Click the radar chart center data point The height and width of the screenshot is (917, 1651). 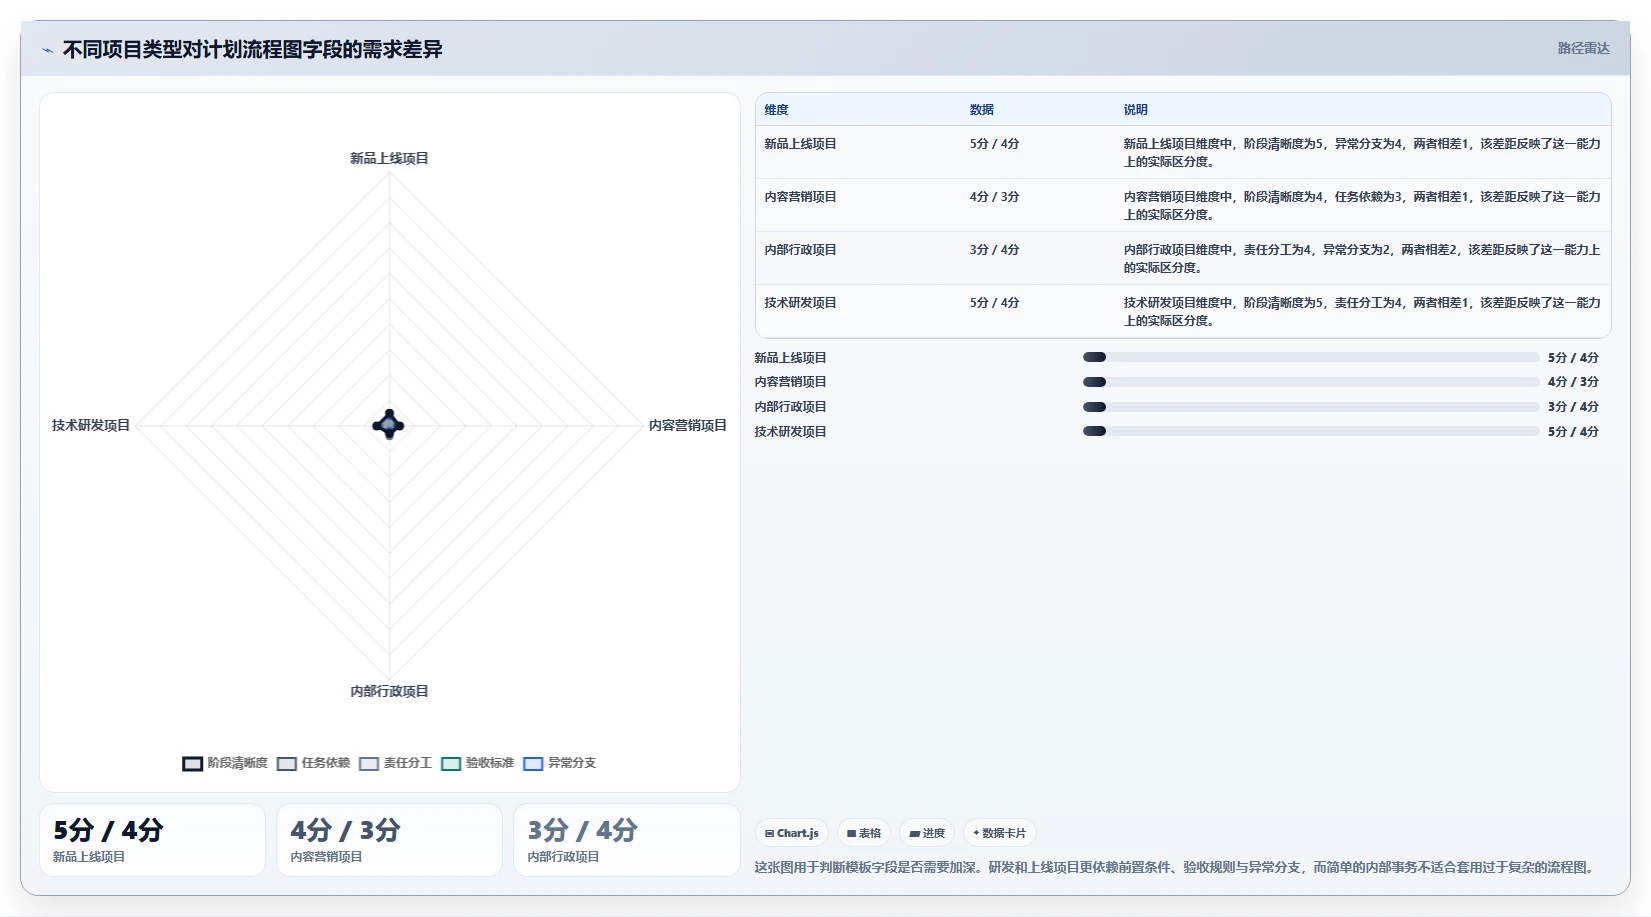[389, 425]
